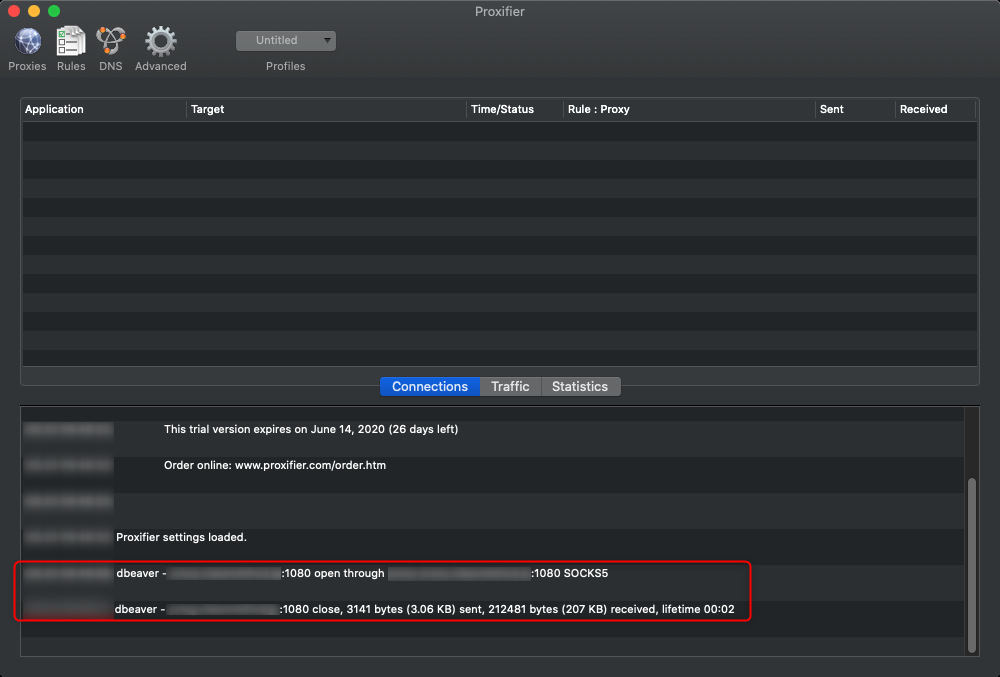Open the Proxies settings icon
Viewport: 1000px width, 677px height.
[27, 42]
